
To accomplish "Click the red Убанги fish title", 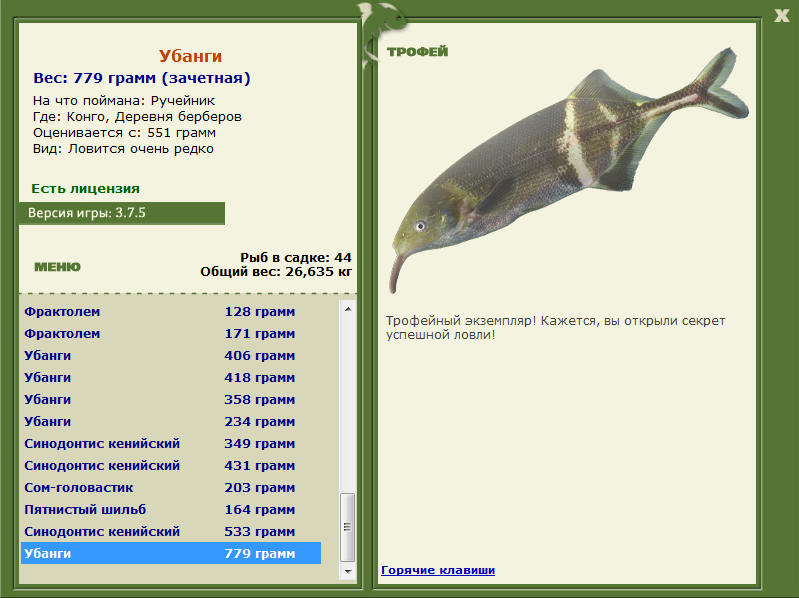I will 190,56.
